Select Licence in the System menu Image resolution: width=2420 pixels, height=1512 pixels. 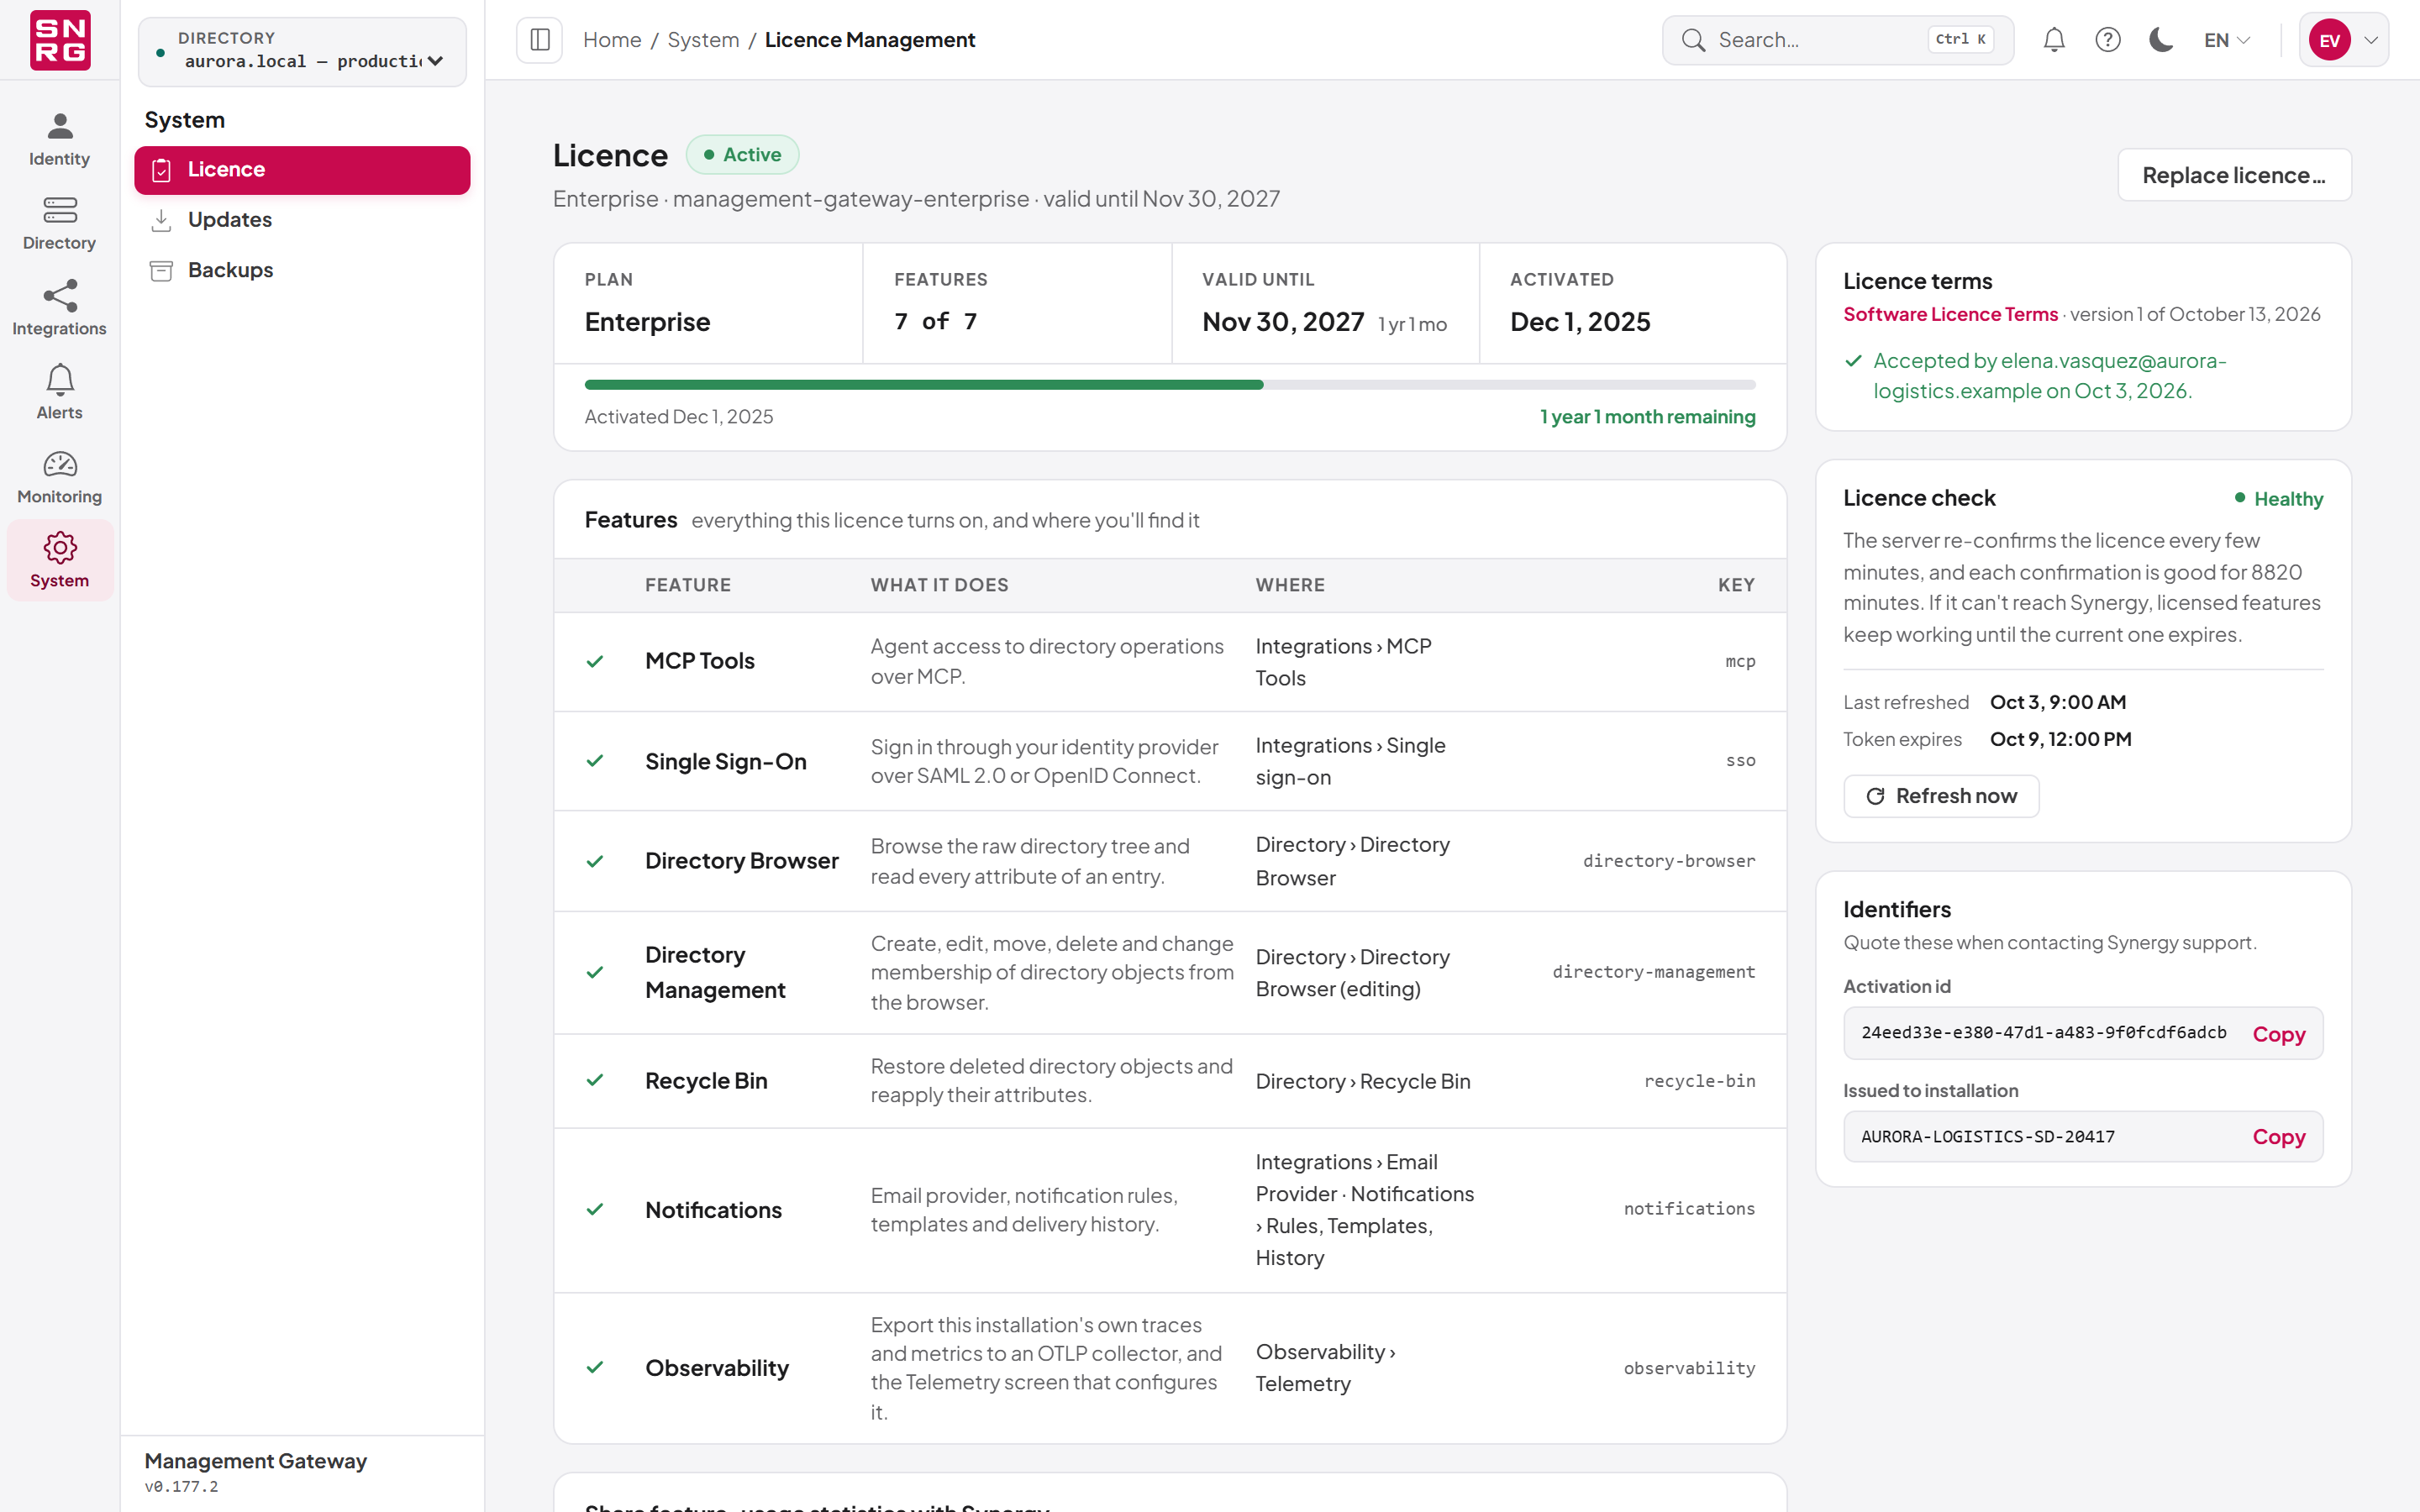pos(302,170)
